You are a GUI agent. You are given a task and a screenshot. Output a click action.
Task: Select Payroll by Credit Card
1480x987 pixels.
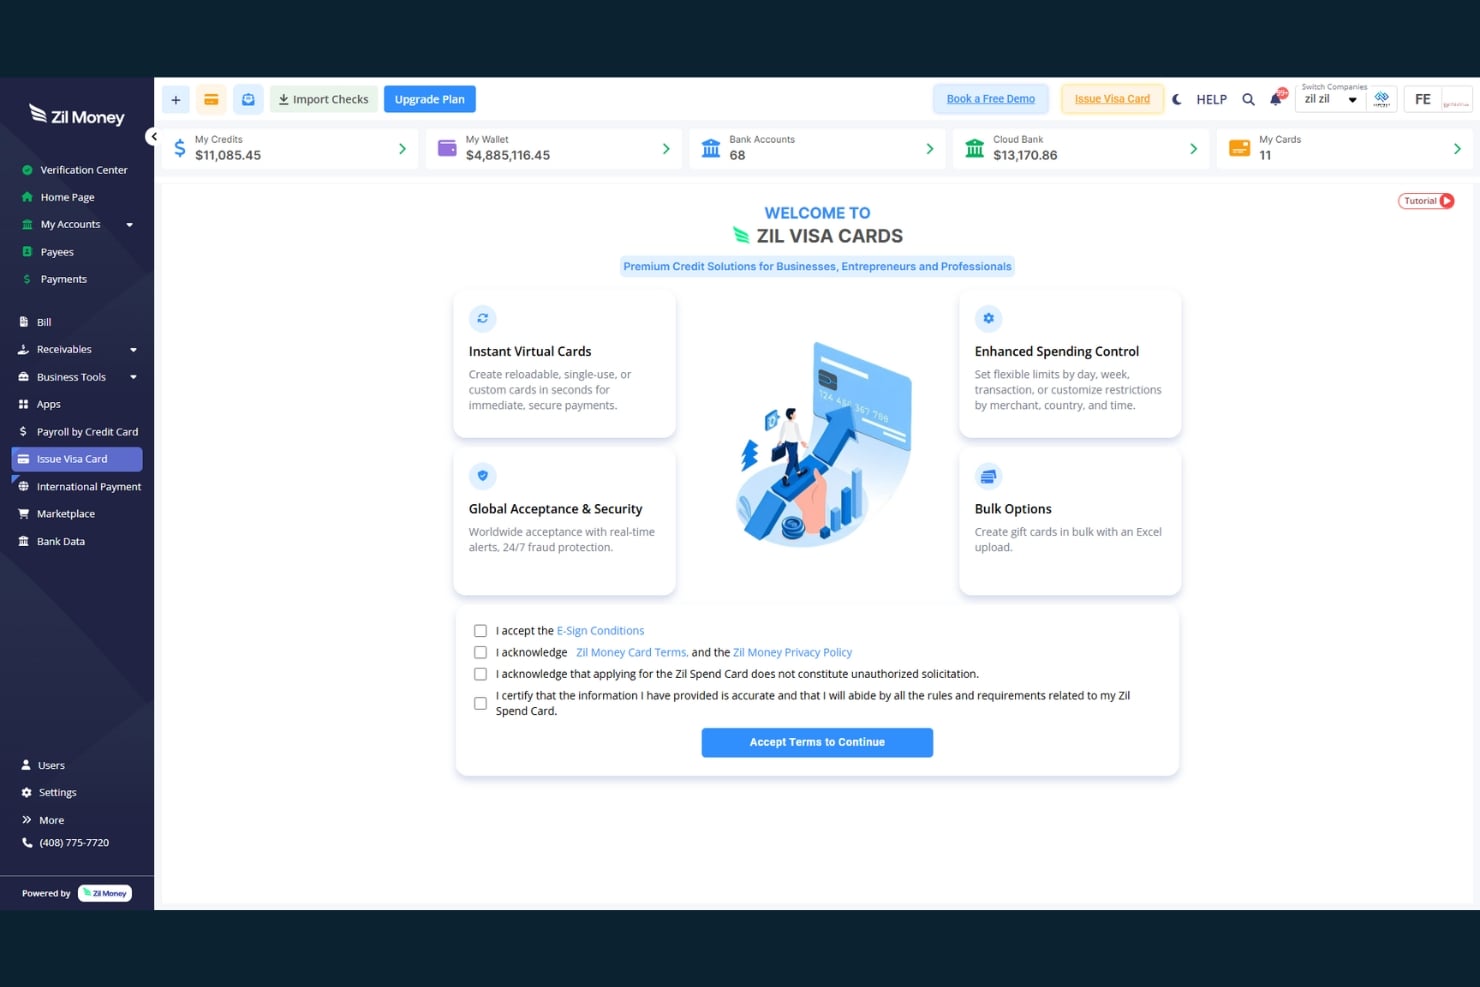click(x=87, y=432)
